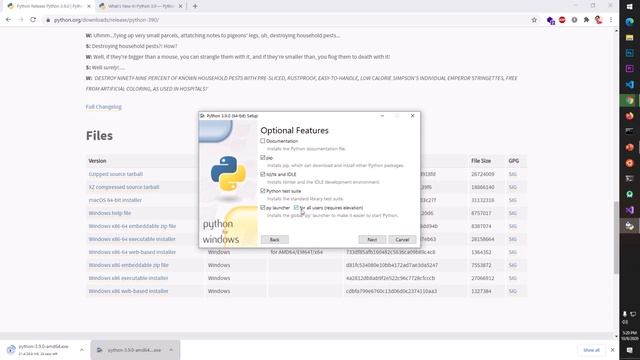Click Cancel in Python Setup dialog
Image resolution: width=640 pixels, height=360 pixels.
coord(402,240)
